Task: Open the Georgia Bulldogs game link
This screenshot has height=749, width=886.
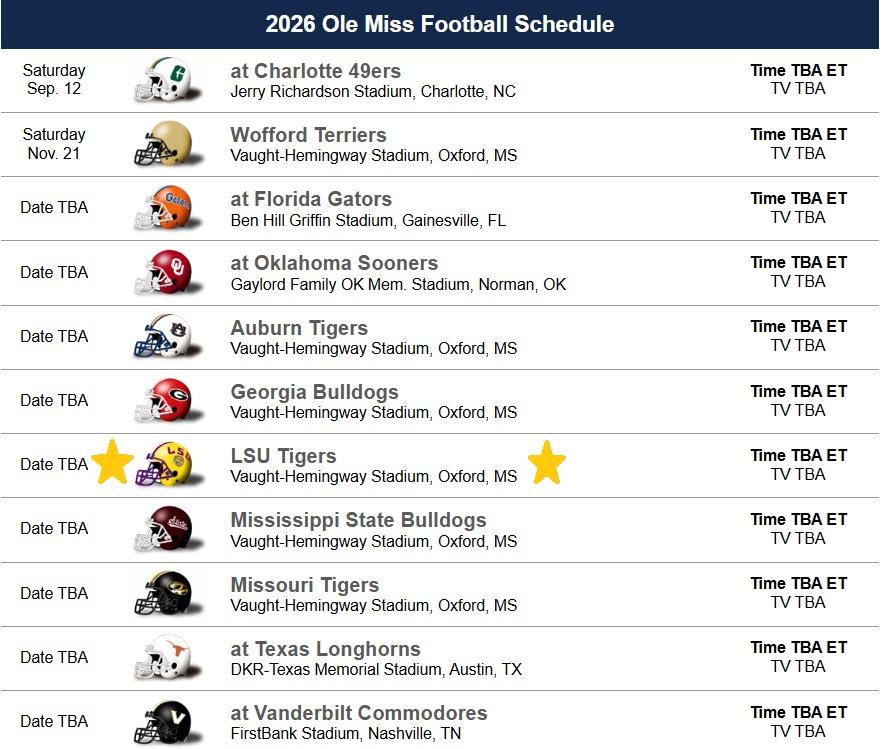Action: click(314, 392)
